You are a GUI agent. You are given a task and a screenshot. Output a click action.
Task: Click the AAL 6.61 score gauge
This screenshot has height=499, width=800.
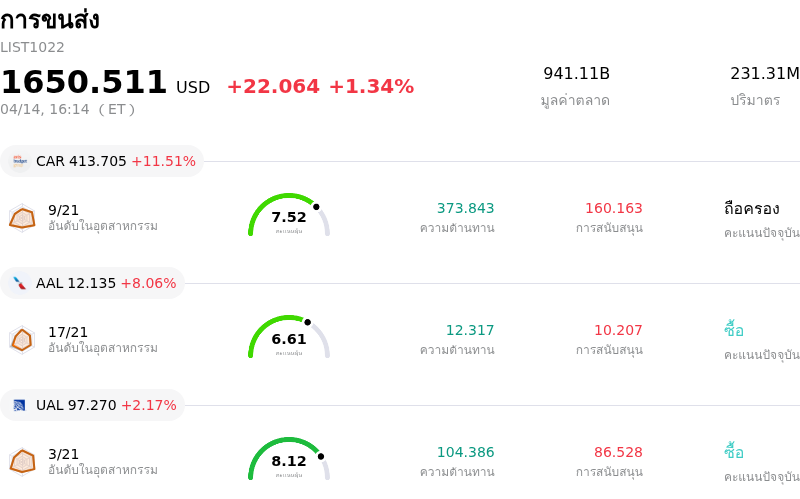point(288,338)
